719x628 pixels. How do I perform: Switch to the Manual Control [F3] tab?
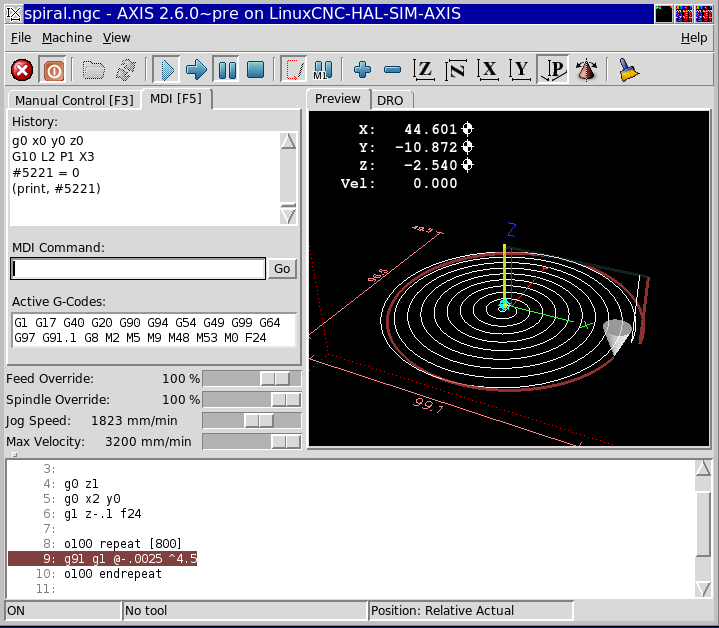(x=74, y=100)
